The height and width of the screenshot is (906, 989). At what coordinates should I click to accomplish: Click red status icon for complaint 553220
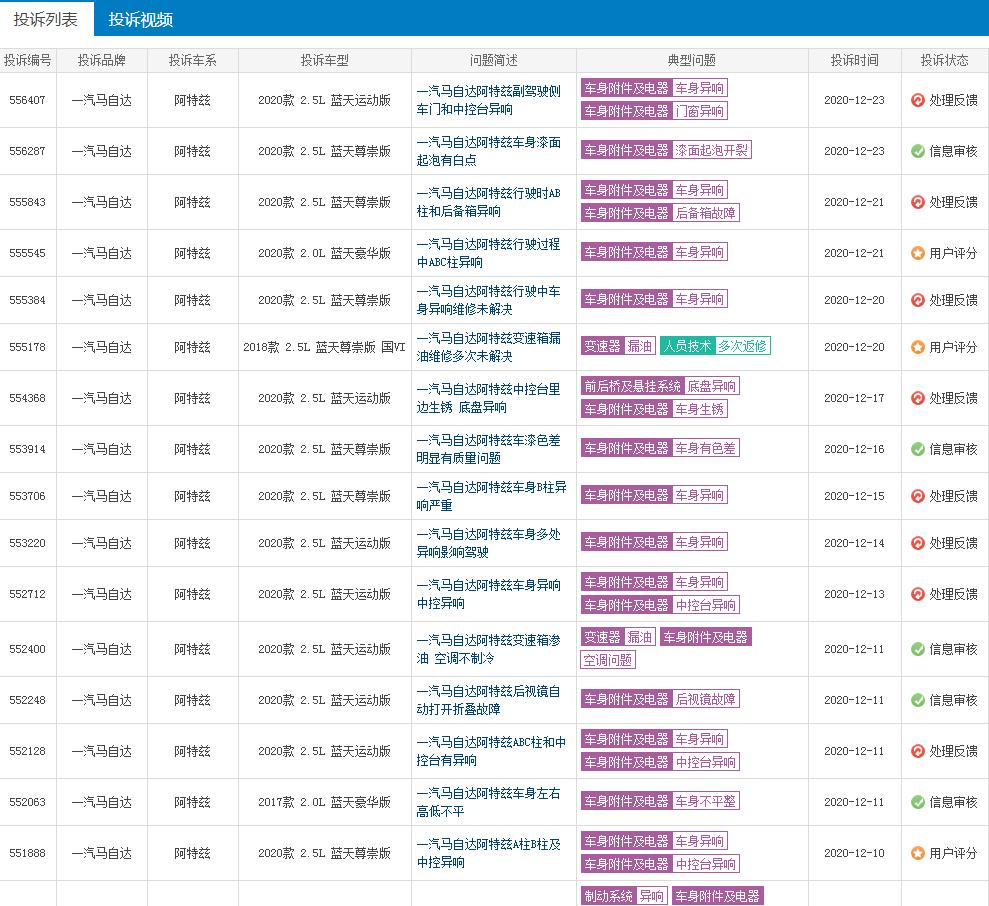coord(917,543)
